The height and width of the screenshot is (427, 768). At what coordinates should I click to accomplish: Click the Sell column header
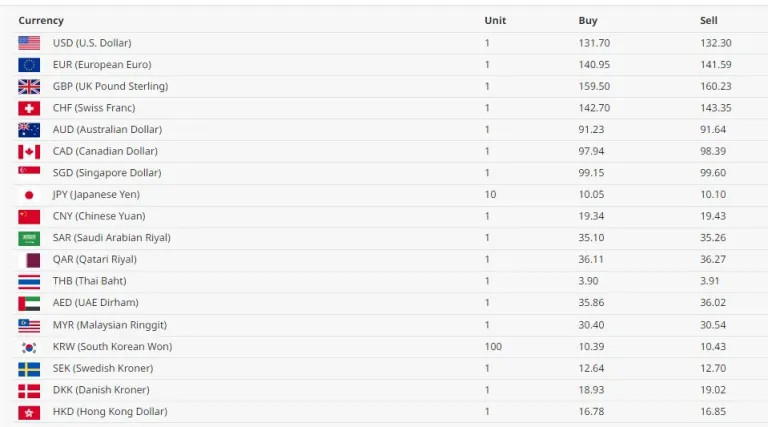click(x=709, y=21)
